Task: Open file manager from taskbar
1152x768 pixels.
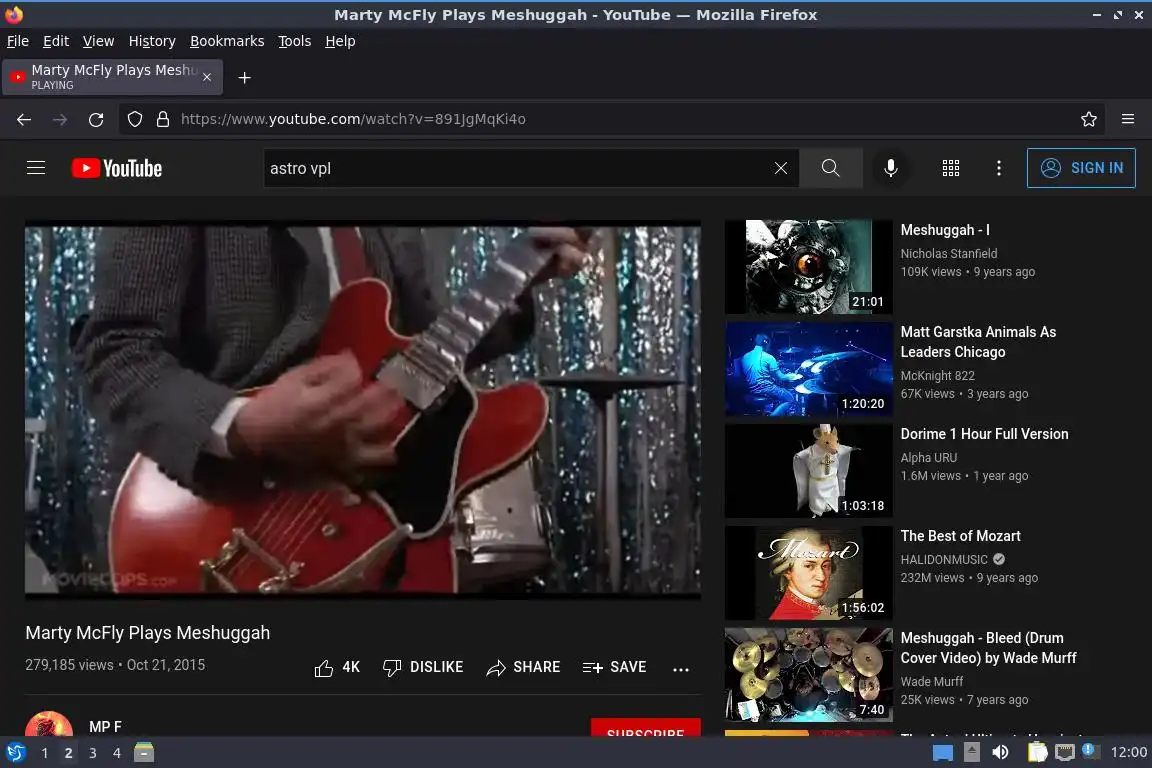Action: pyautogui.click(x=144, y=753)
